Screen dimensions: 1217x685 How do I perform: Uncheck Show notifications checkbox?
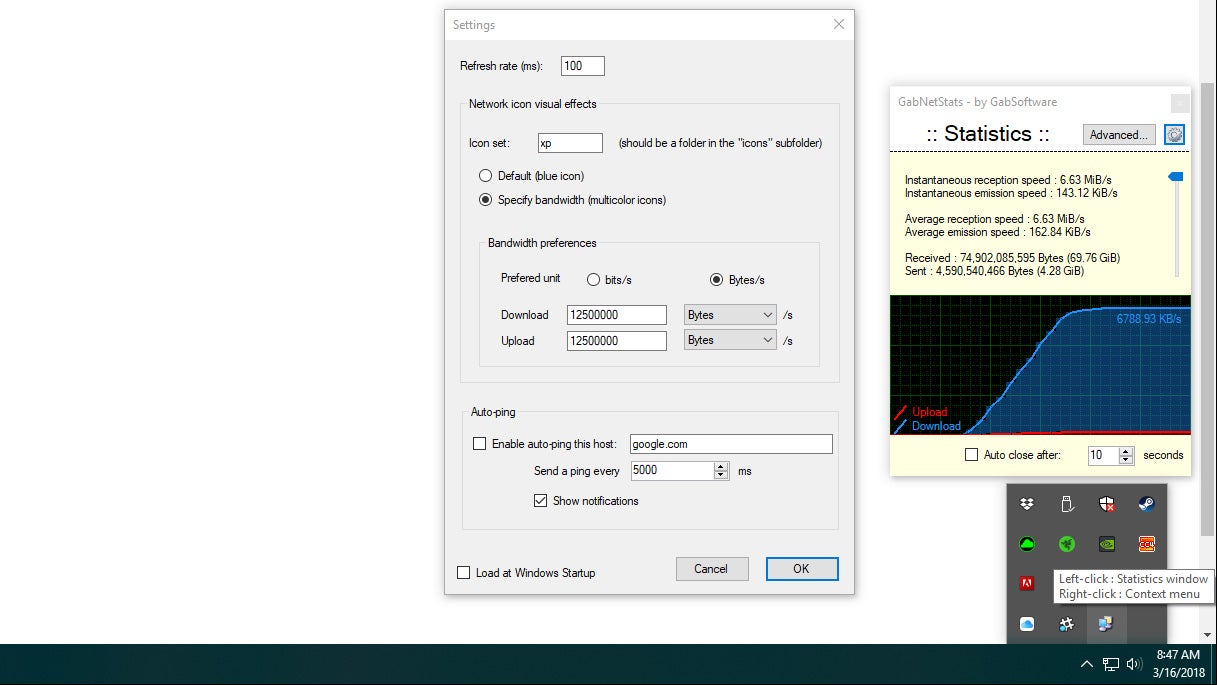coord(540,501)
